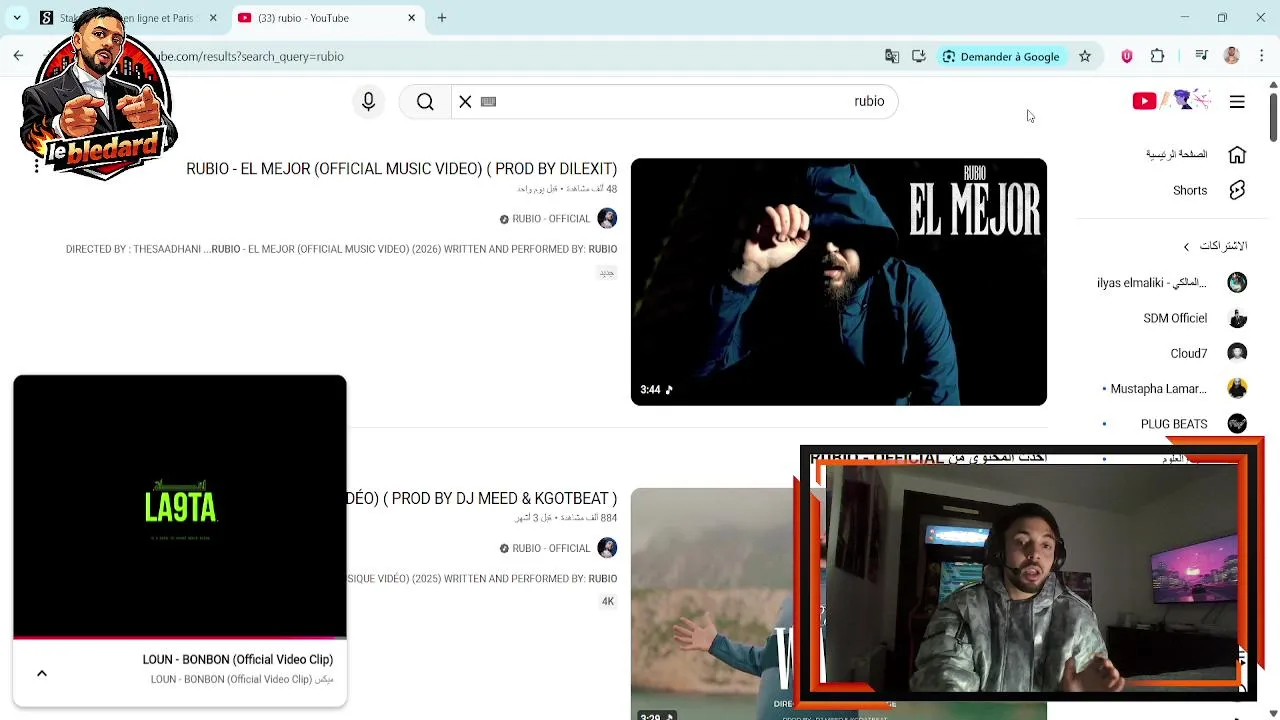This screenshot has height=720, width=1280.
Task: Click the voice search microphone icon
Action: pyautogui.click(x=368, y=101)
